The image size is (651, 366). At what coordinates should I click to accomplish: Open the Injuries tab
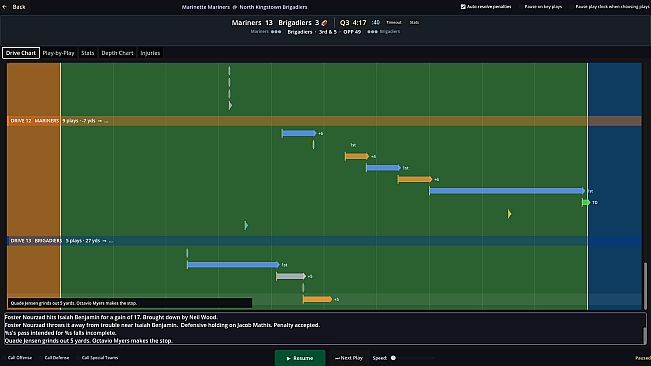tap(150, 53)
